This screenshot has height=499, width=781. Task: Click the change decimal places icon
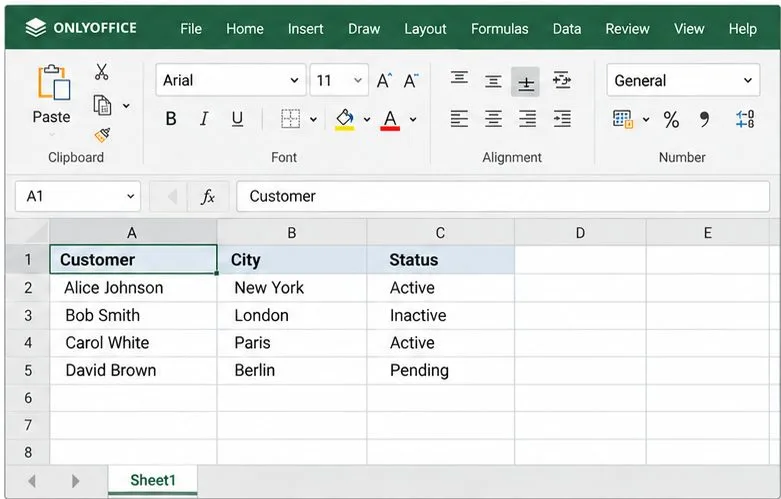pos(745,119)
